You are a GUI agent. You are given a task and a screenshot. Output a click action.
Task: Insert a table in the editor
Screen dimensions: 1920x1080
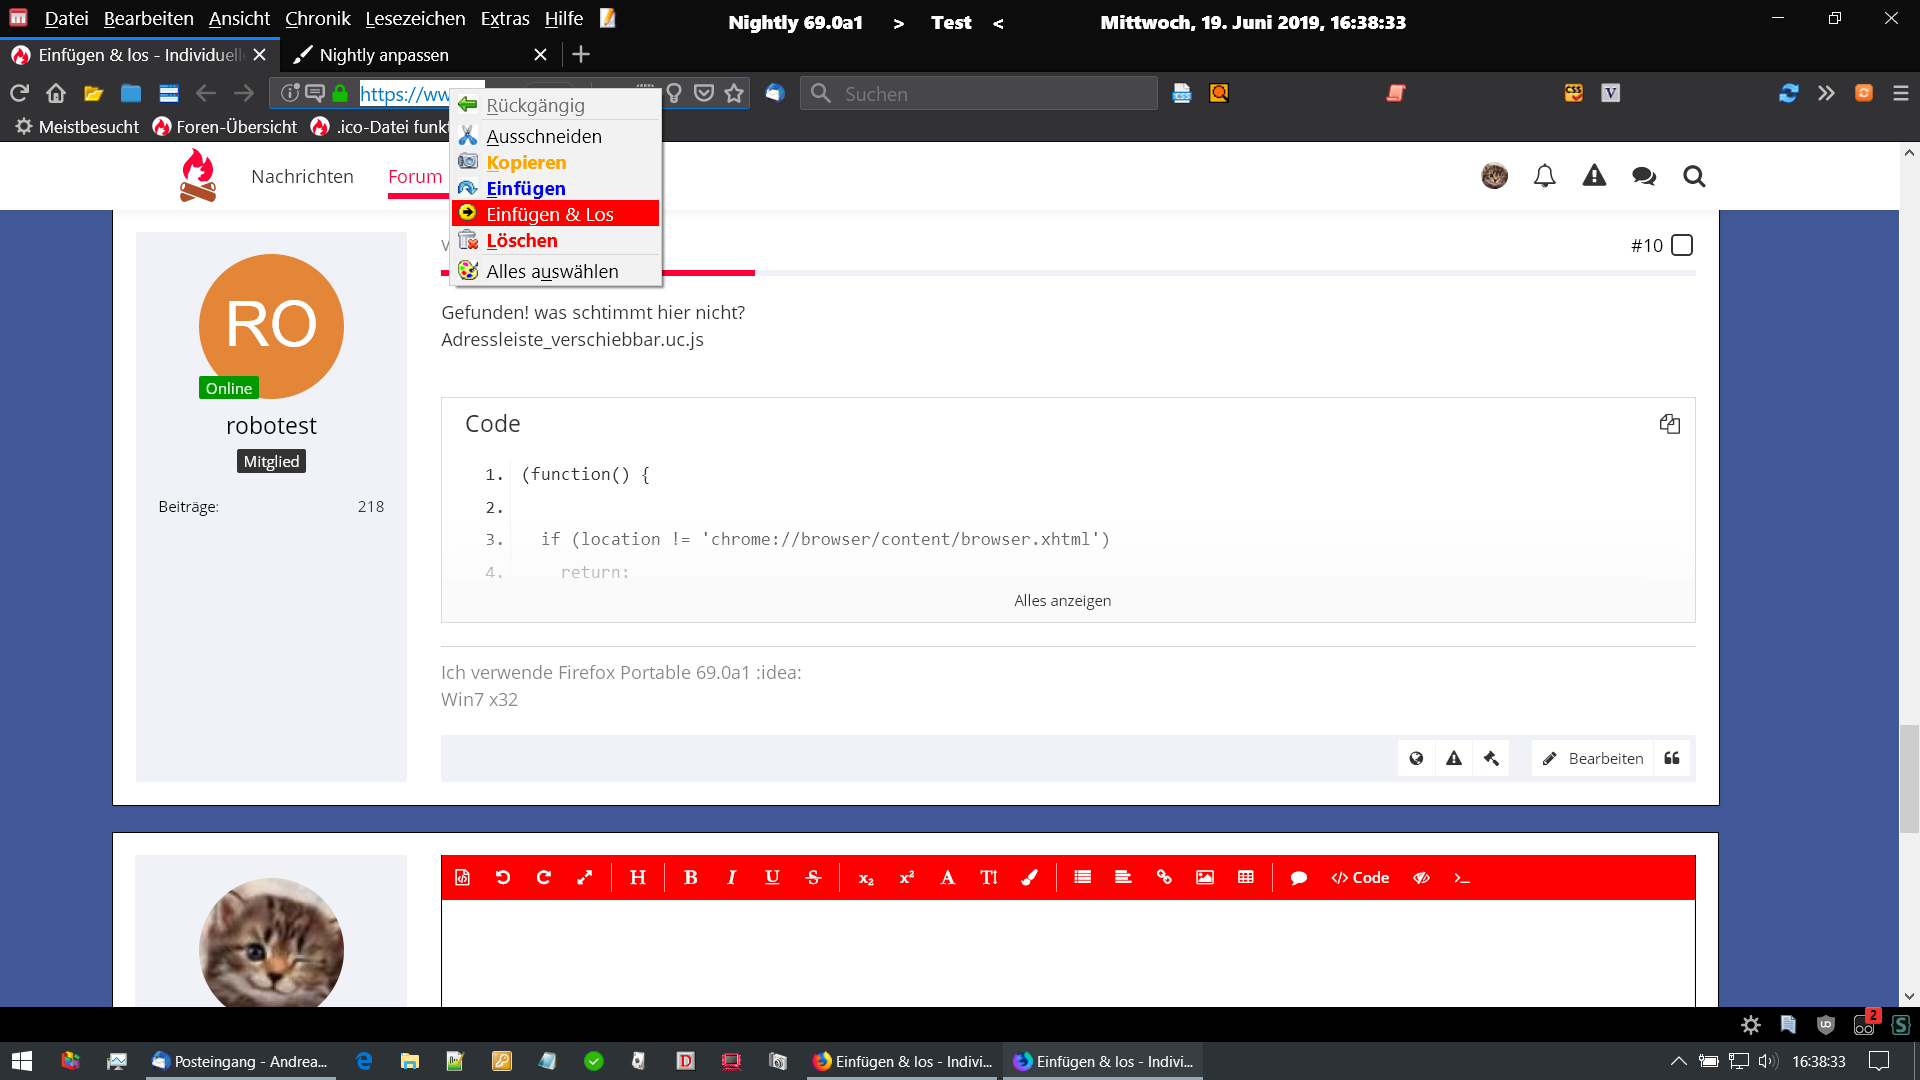point(1245,877)
